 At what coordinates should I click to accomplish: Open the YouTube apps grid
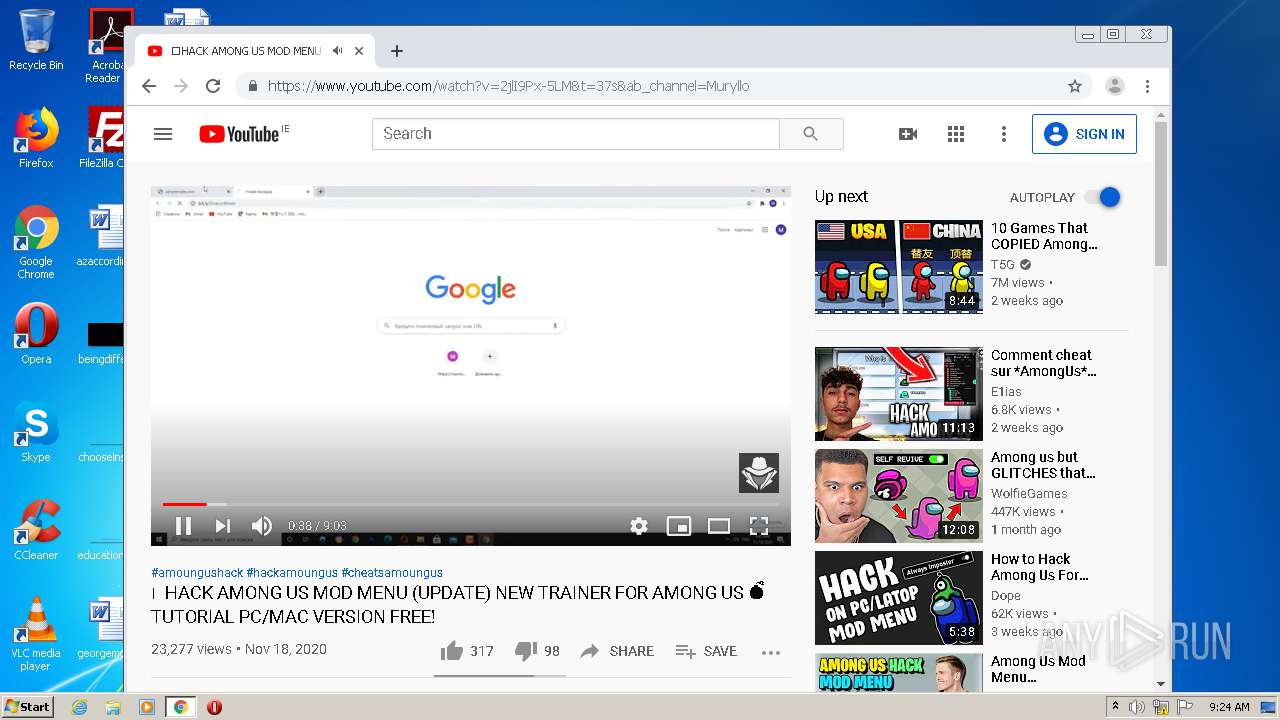956,134
